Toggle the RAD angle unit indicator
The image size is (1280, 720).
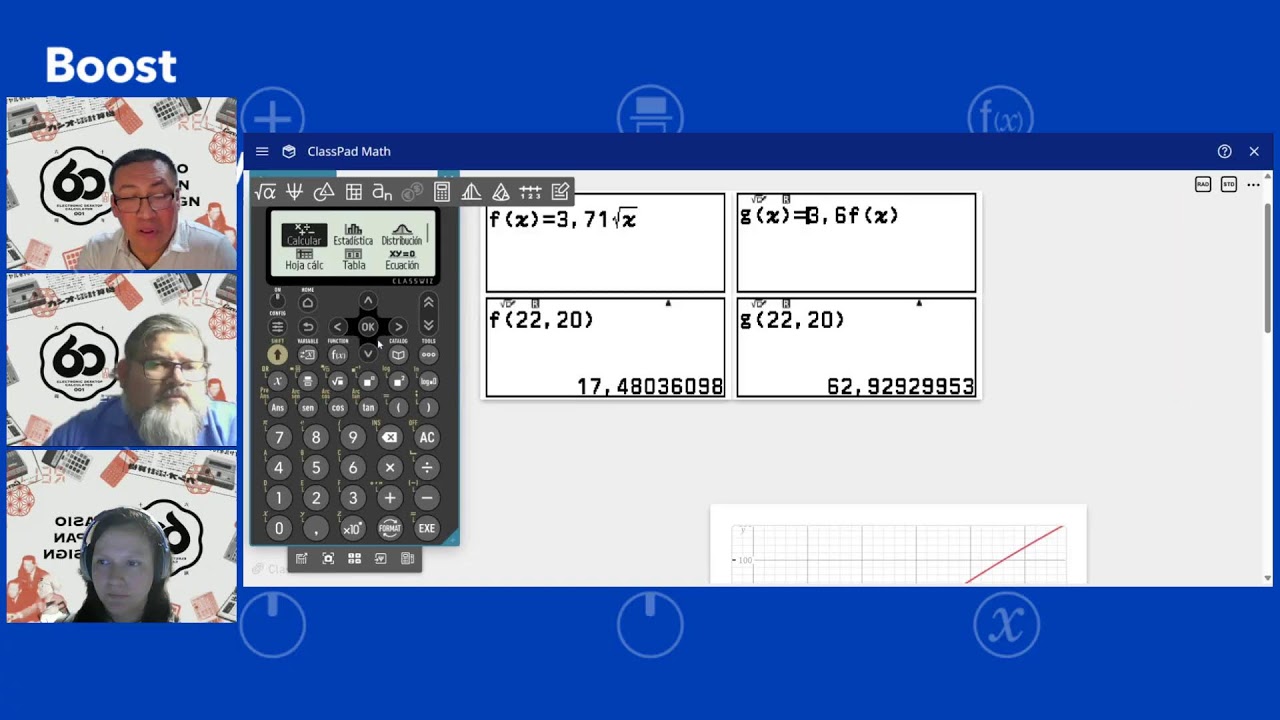tap(1203, 184)
